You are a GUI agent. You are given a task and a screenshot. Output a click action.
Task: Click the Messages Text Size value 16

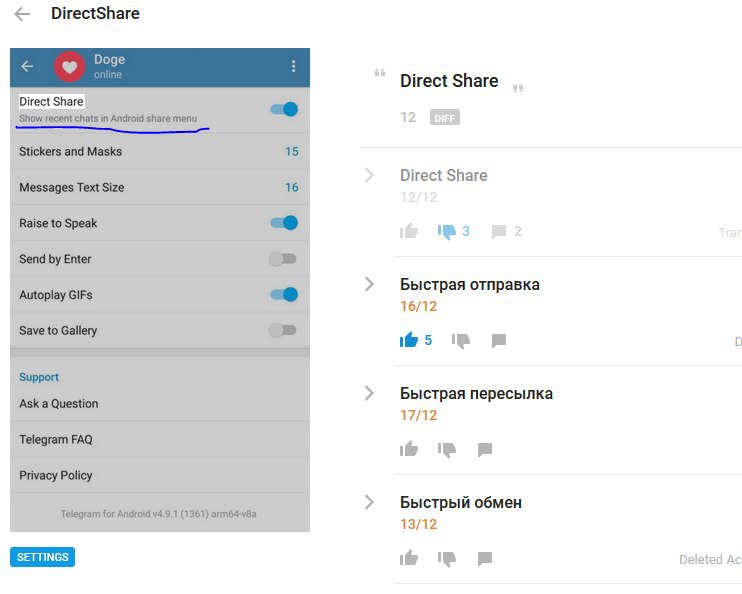click(292, 187)
